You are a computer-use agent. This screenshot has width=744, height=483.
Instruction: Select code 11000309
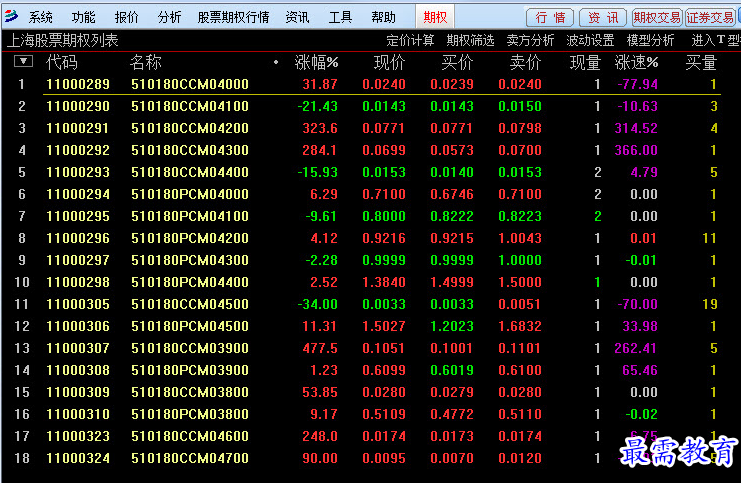[x=78, y=392]
